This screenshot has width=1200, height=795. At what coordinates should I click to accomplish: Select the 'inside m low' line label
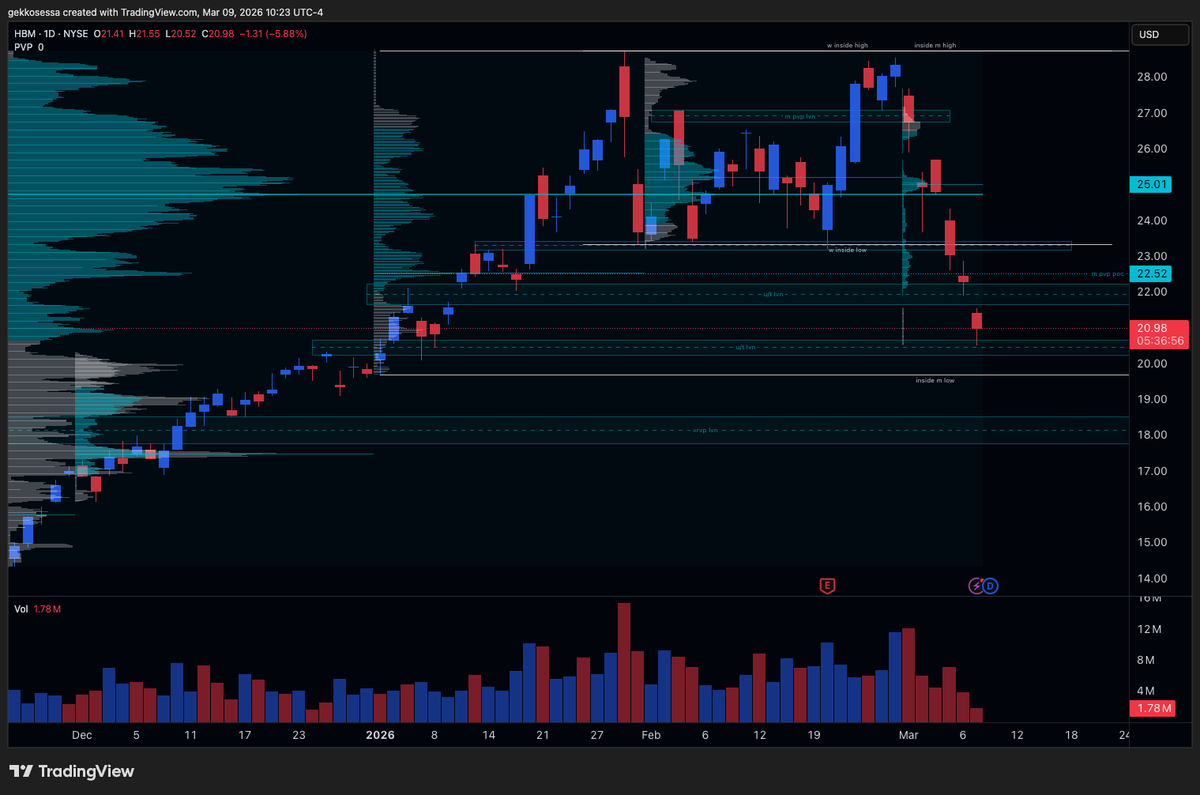(x=935, y=381)
